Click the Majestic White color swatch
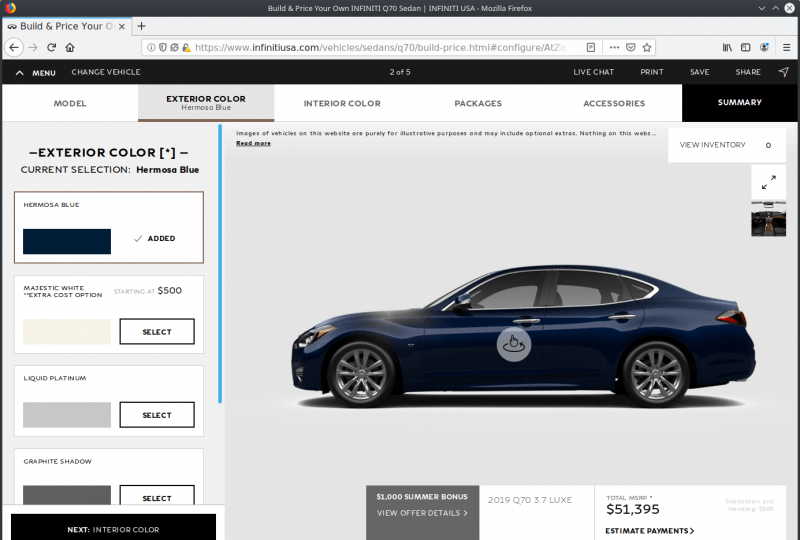The image size is (800, 540). pyautogui.click(x=67, y=332)
